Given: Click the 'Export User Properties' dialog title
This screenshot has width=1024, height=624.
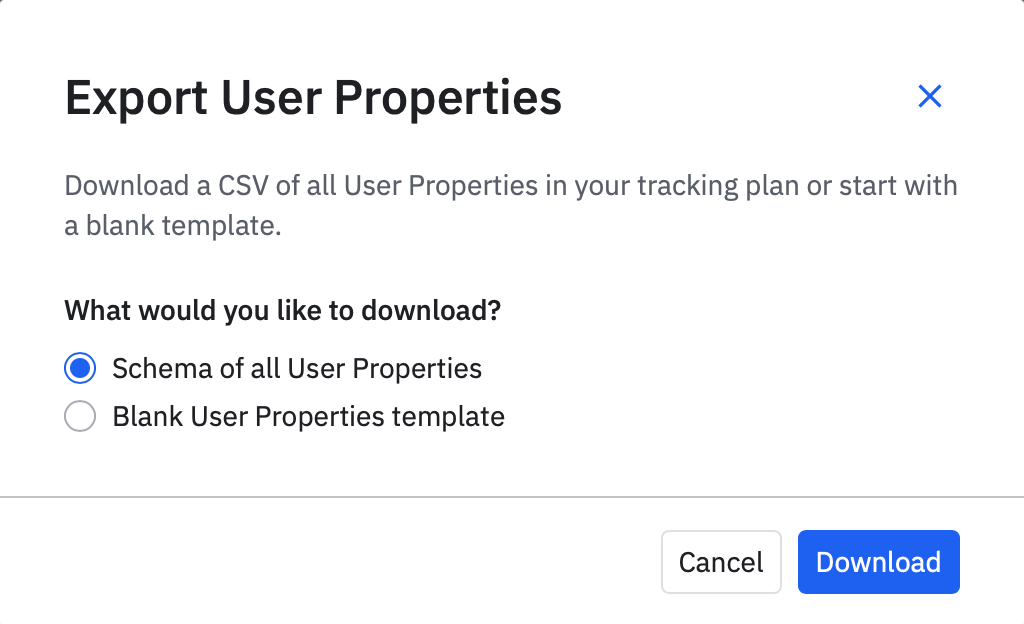Looking at the screenshot, I should 313,99.
